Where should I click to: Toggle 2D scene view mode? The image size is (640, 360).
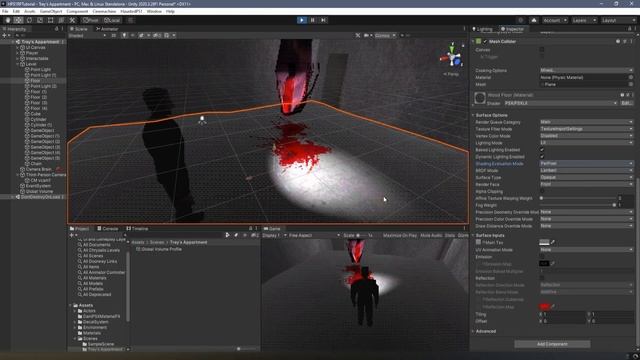pyautogui.click(x=113, y=36)
